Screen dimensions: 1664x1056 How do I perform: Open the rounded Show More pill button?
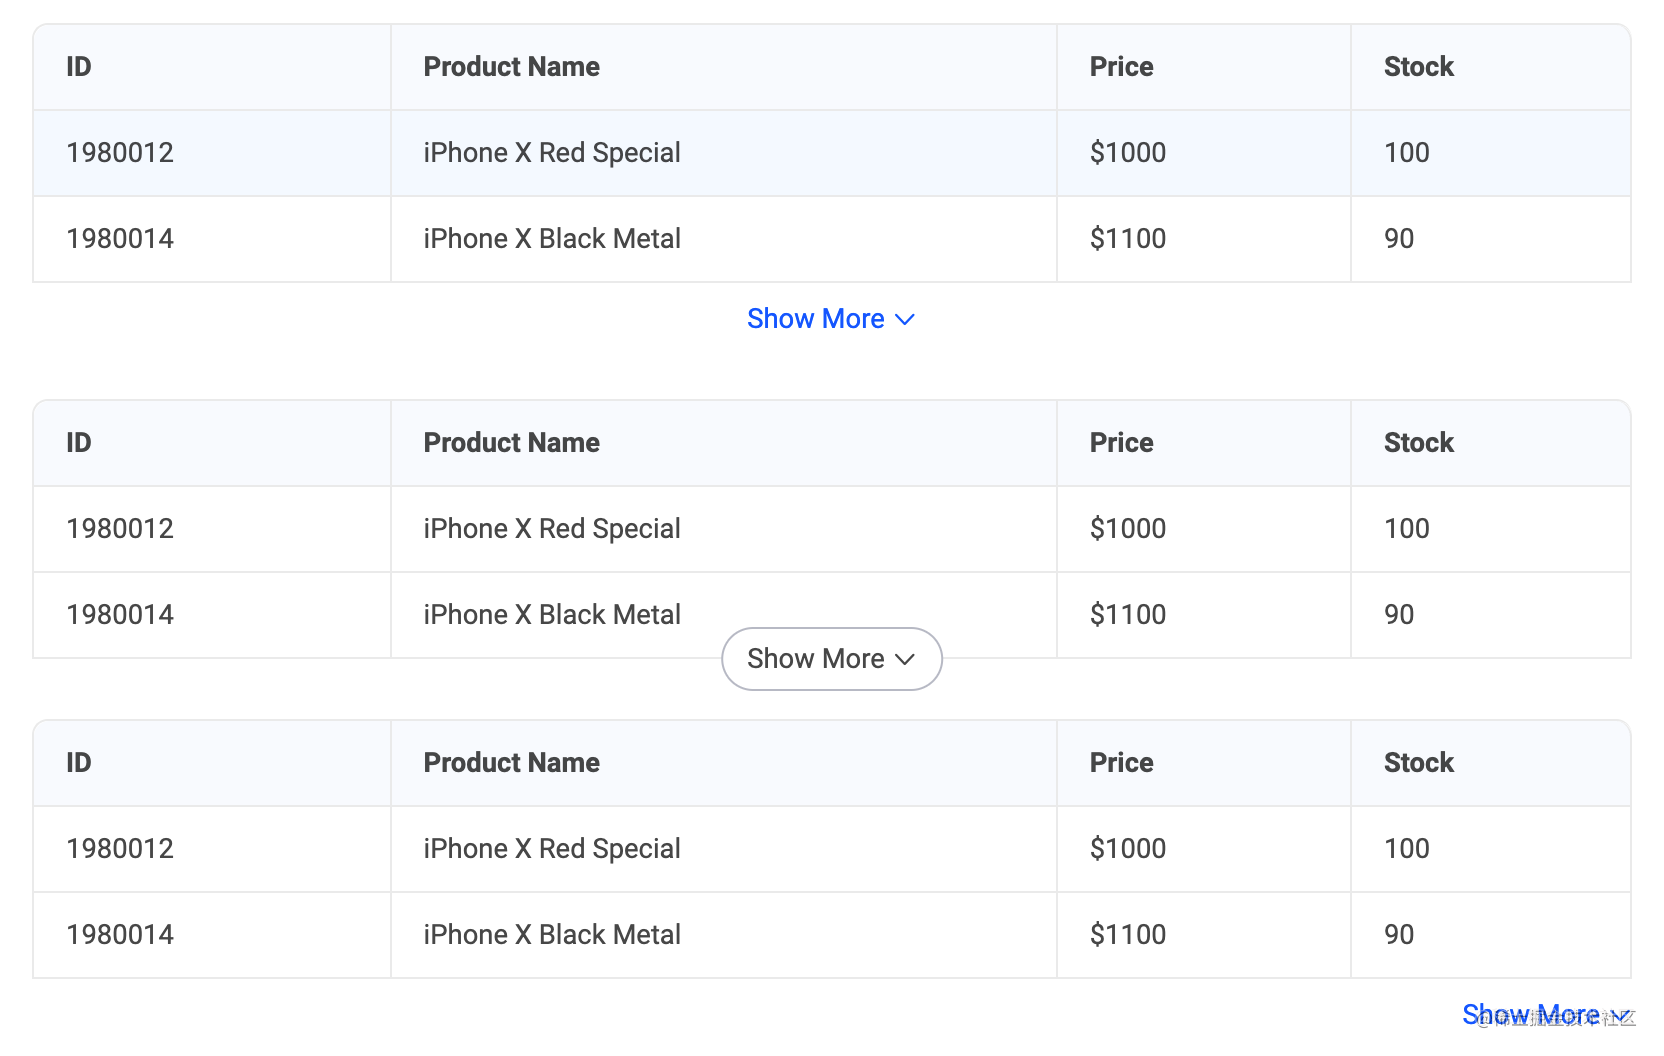pos(832,659)
